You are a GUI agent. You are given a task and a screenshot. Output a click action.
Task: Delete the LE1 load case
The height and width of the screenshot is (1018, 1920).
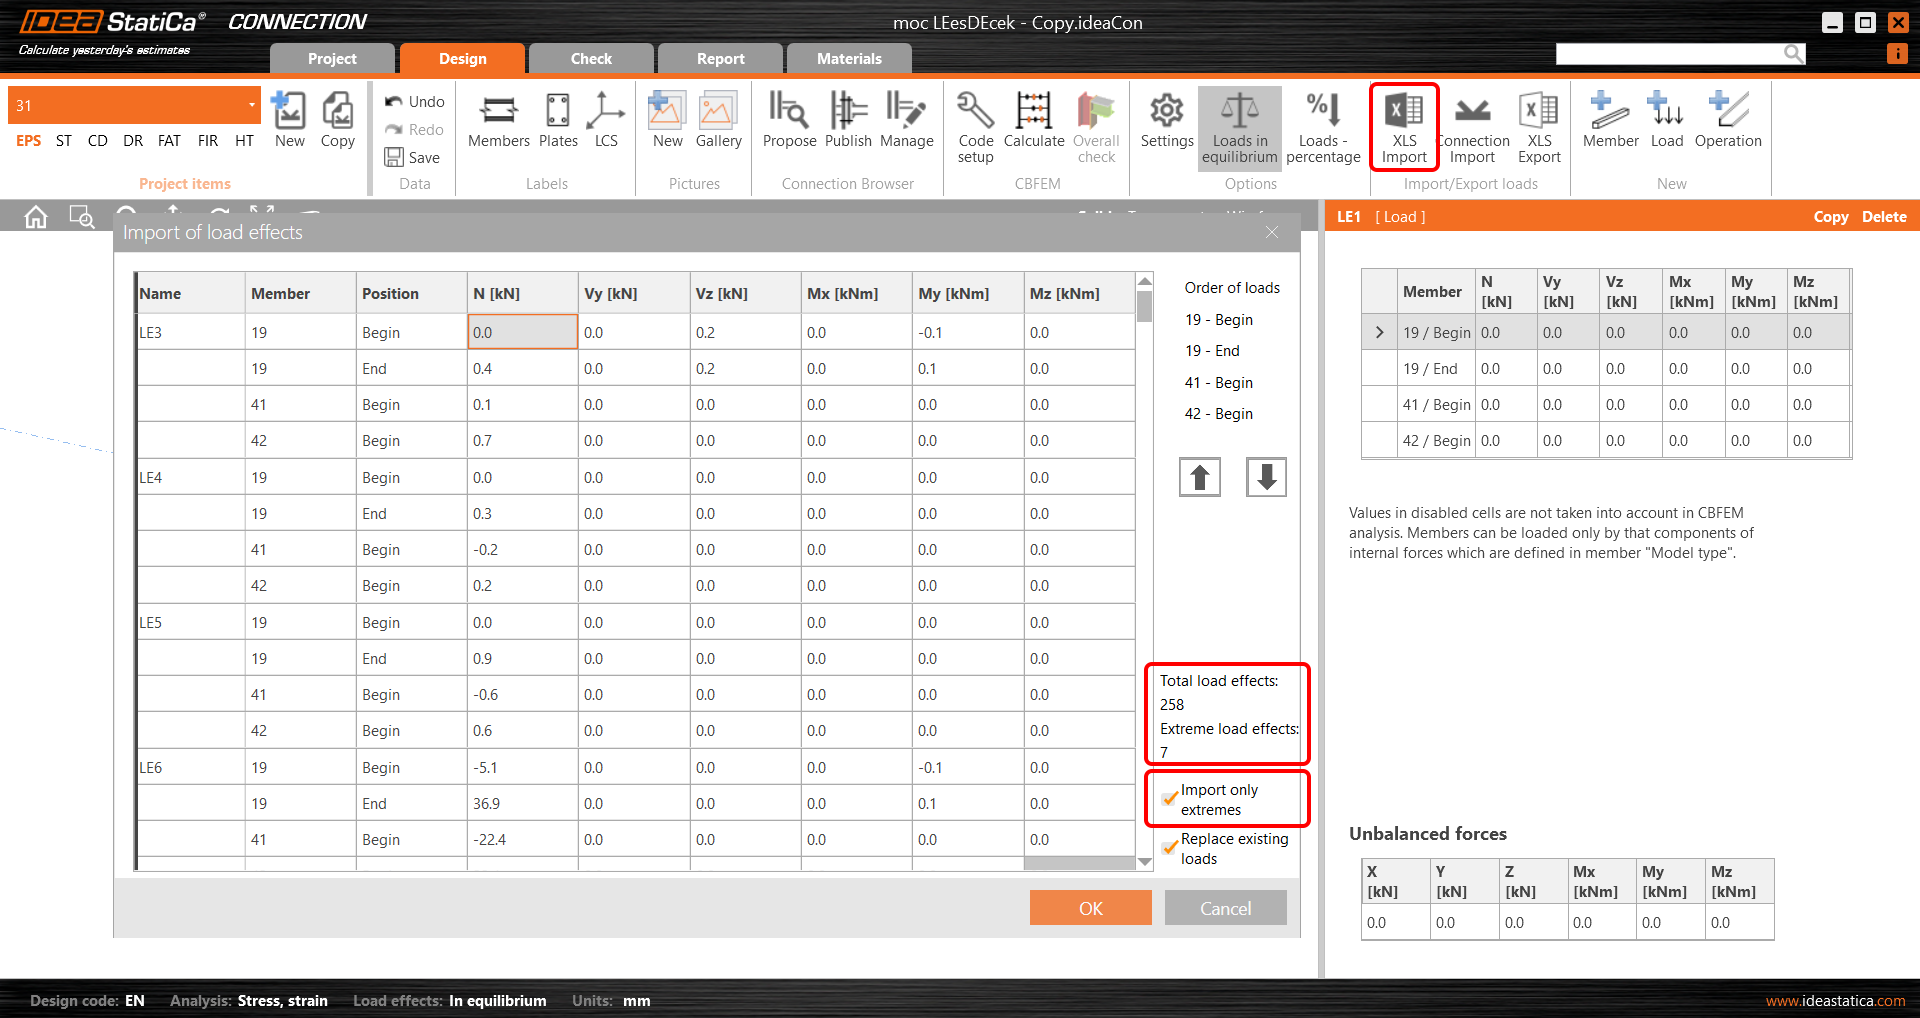[1883, 216]
